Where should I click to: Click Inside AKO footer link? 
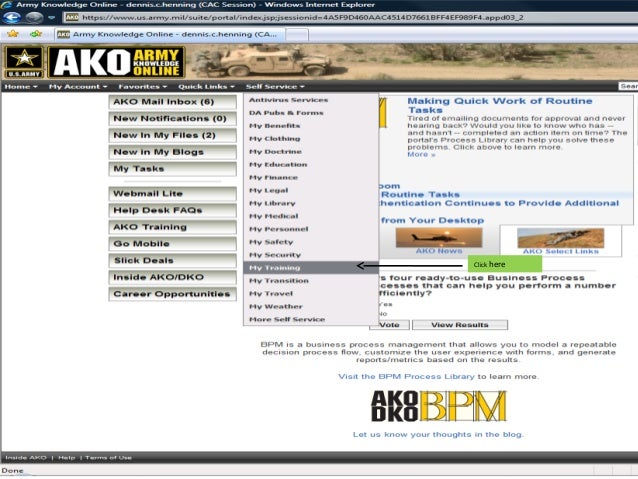[26, 457]
